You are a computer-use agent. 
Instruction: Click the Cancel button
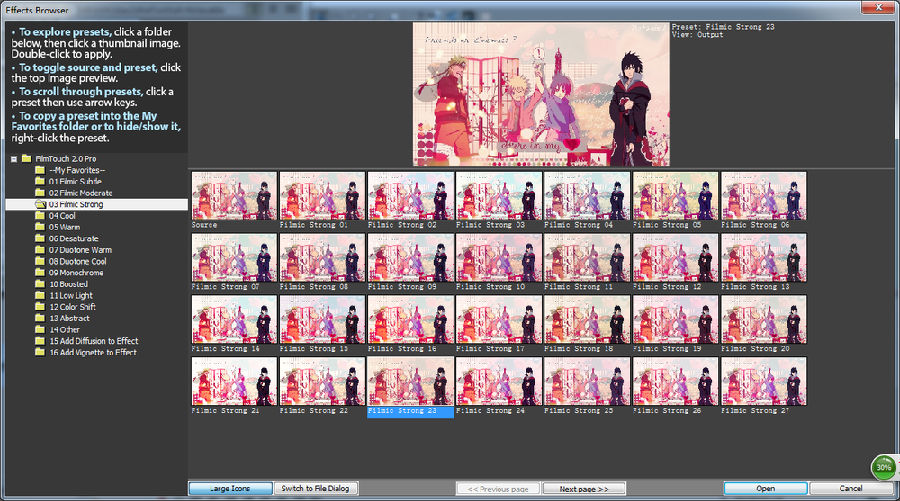[x=851, y=488]
